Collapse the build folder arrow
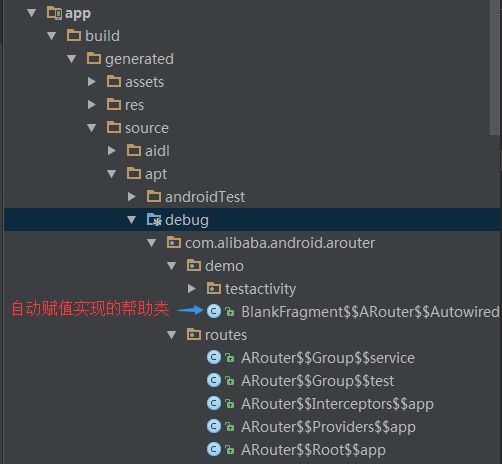 point(52,36)
